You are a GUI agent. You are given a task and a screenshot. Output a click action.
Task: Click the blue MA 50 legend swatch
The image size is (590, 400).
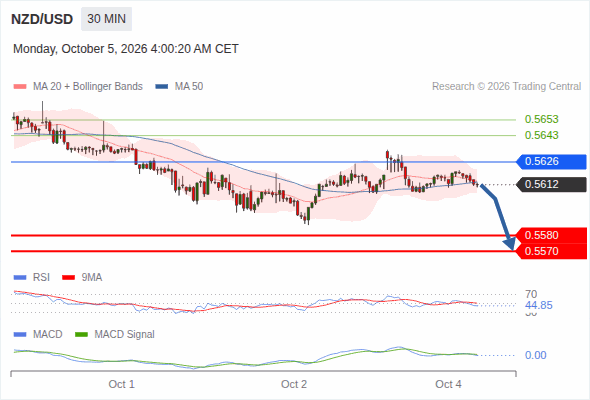click(162, 87)
